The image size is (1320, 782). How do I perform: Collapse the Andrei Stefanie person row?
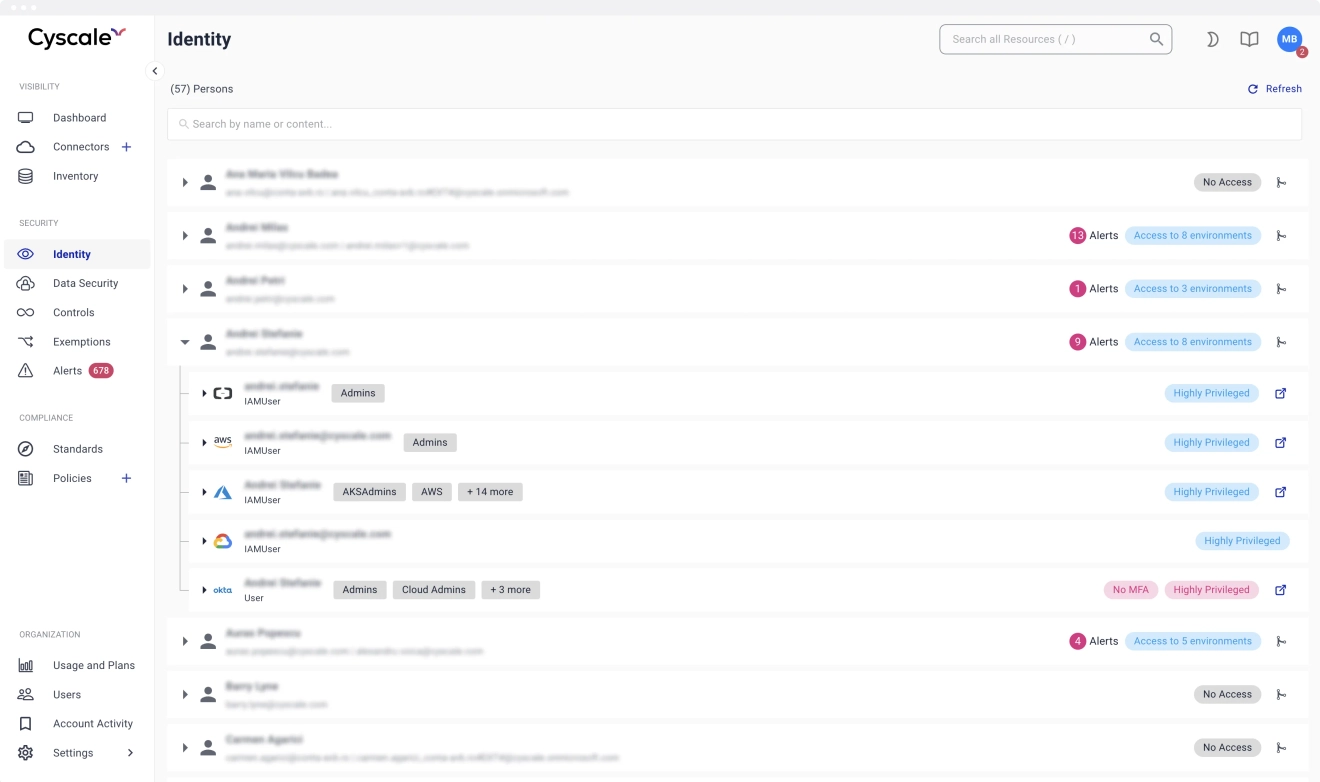click(x=184, y=341)
